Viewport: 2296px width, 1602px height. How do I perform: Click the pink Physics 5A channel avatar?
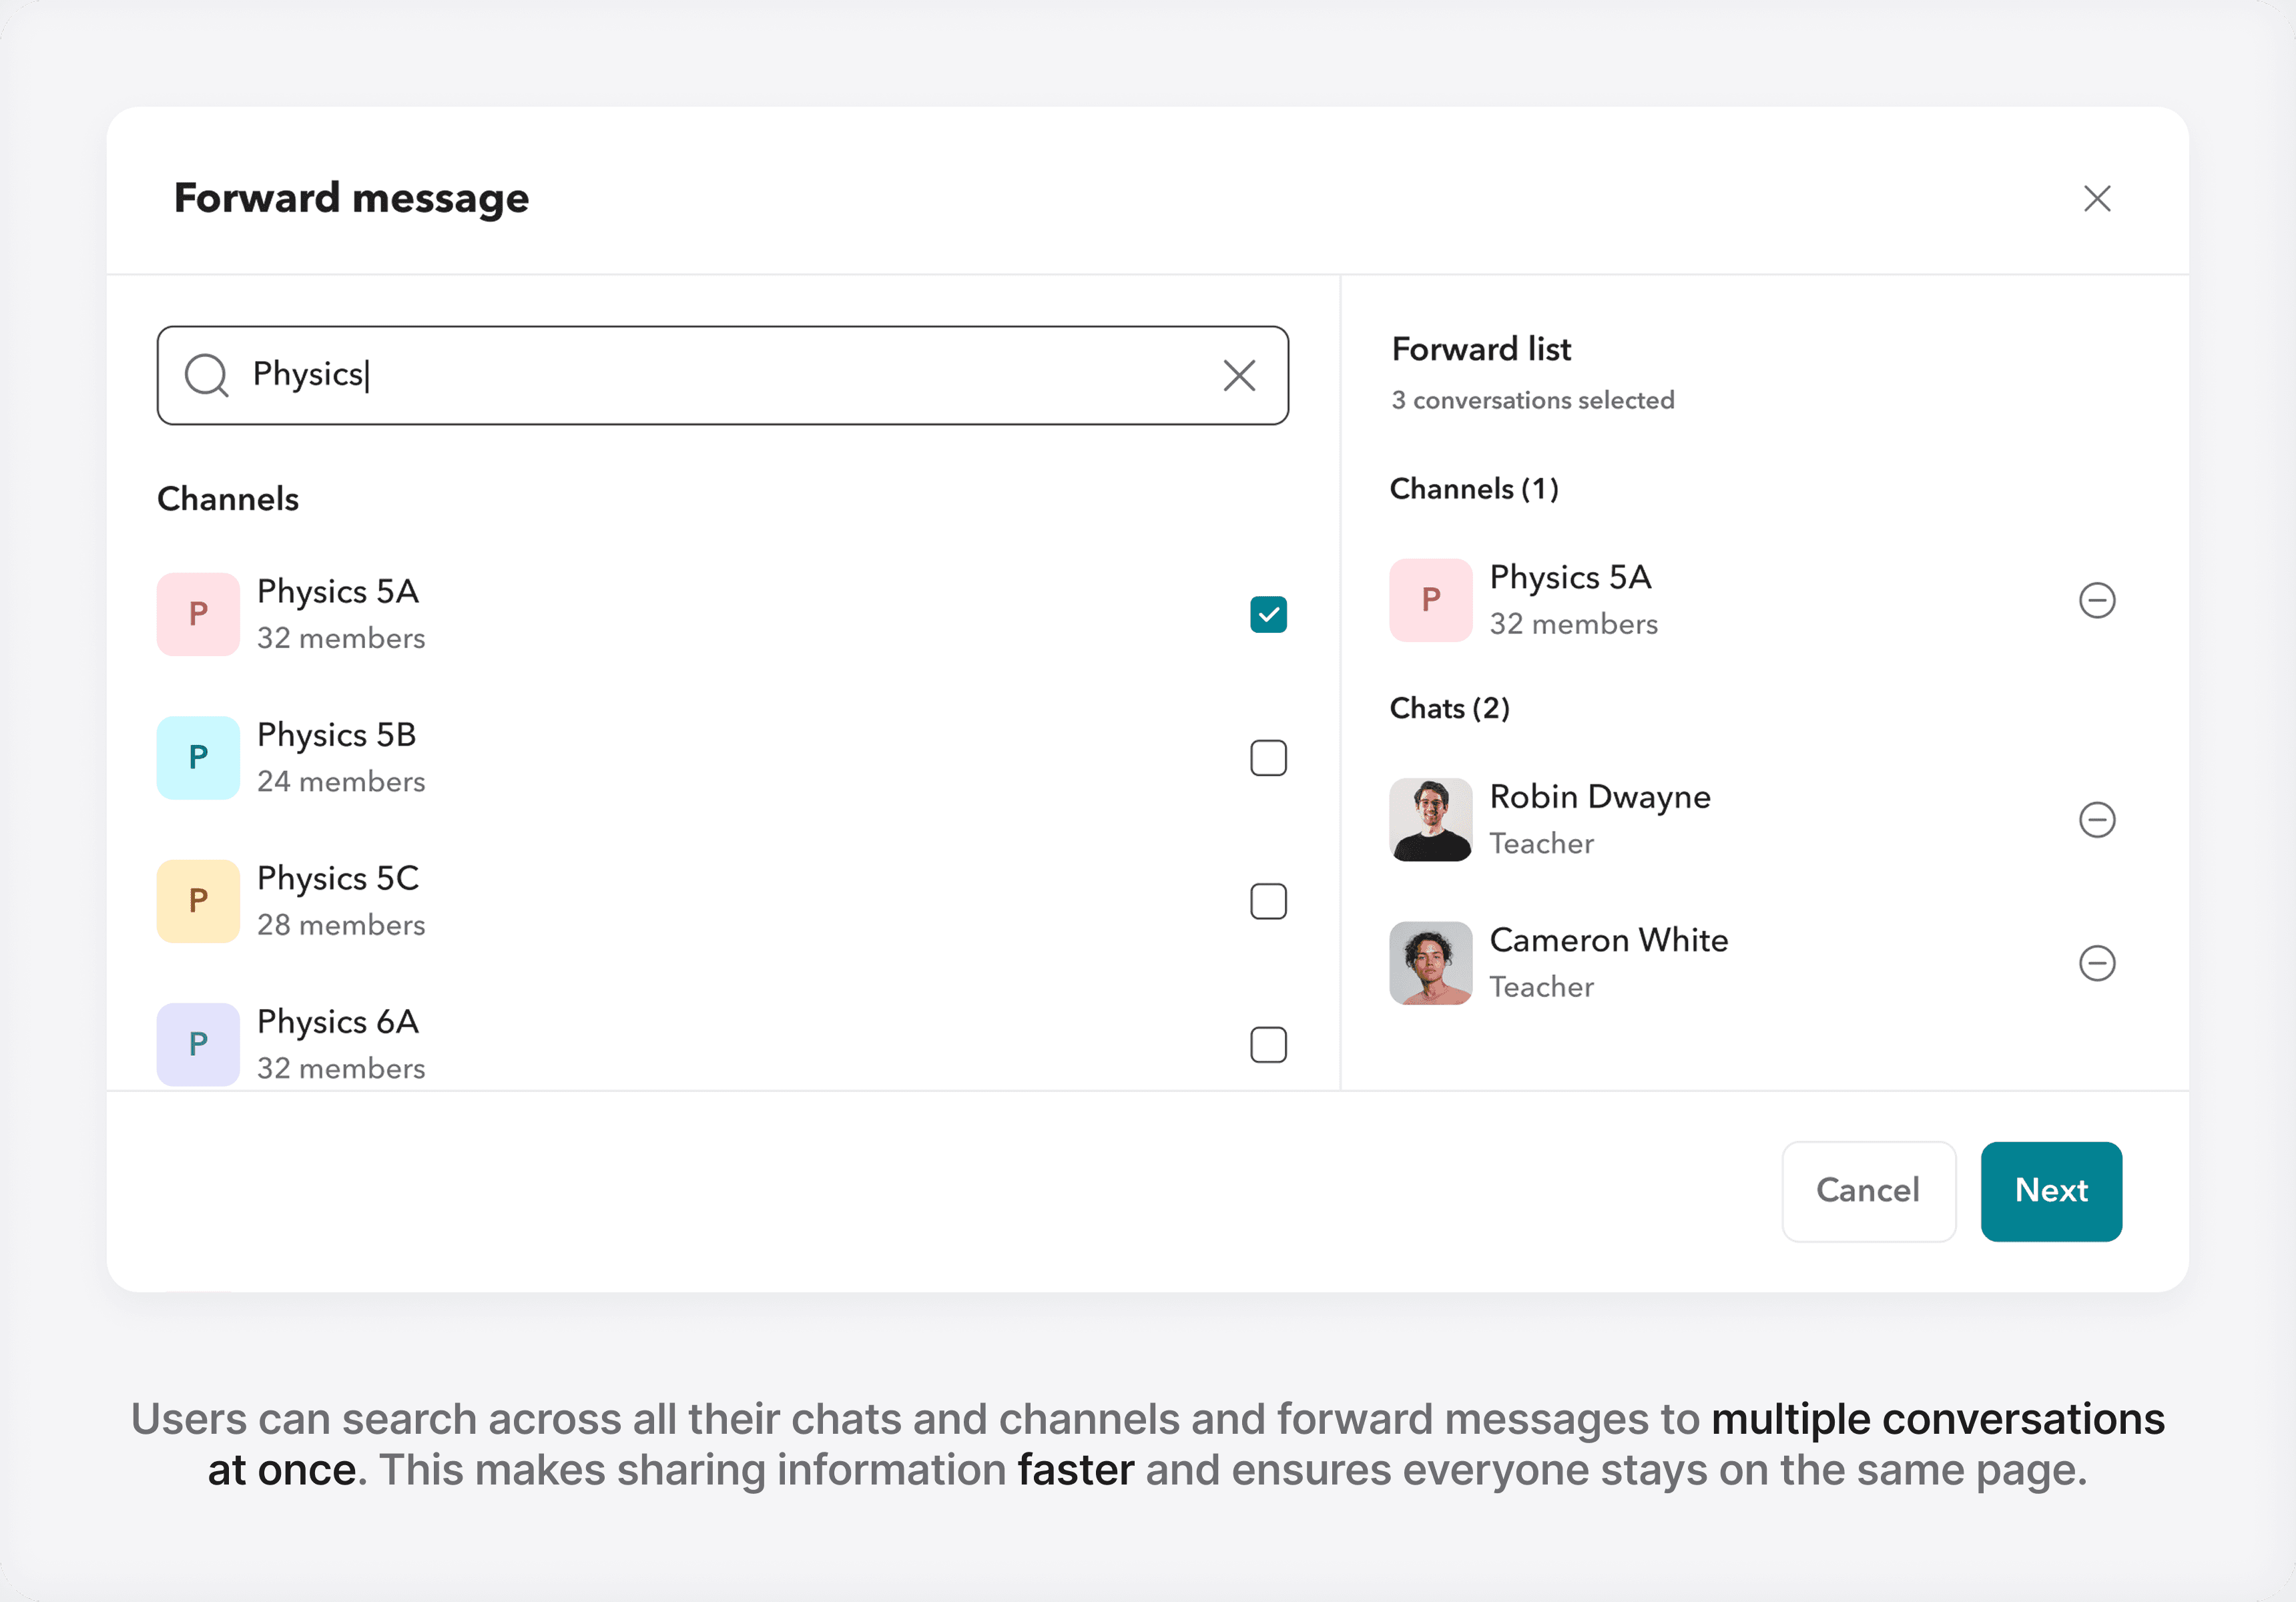click(x=198, y=614)
